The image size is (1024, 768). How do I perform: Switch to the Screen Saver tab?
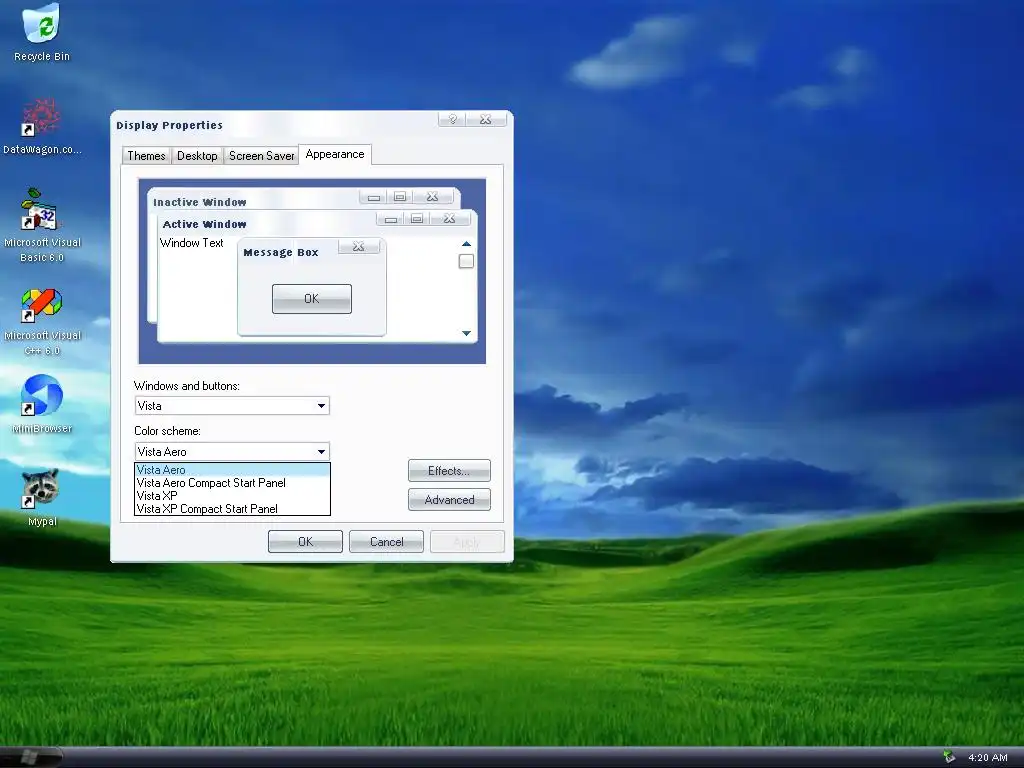[x=261, y=155]
